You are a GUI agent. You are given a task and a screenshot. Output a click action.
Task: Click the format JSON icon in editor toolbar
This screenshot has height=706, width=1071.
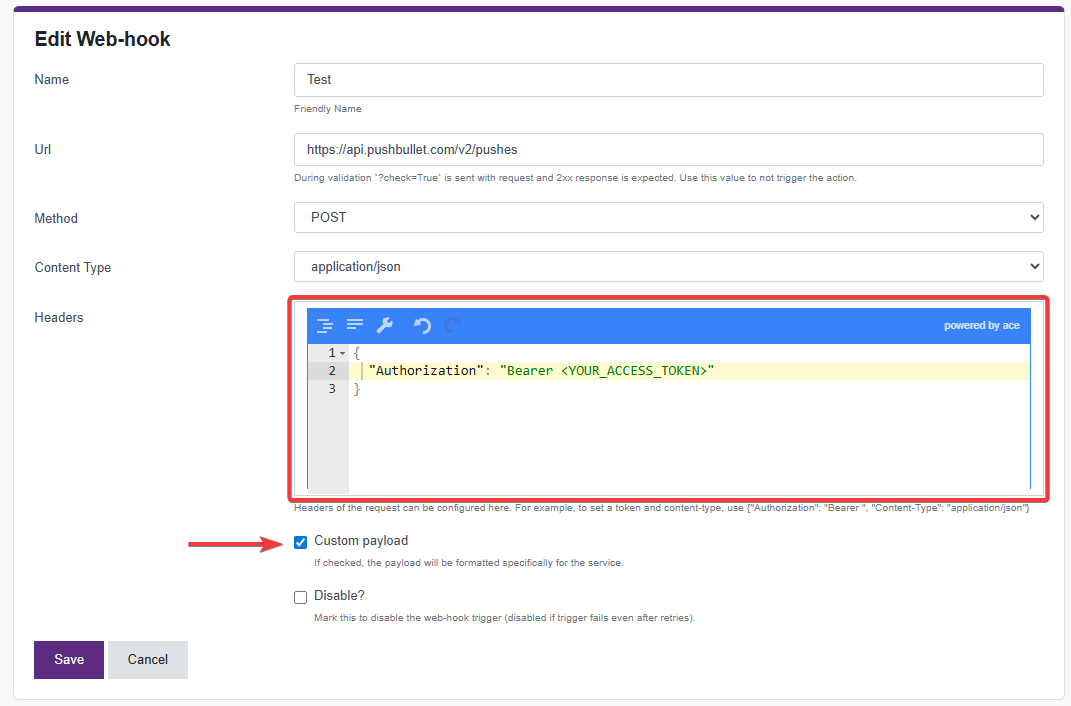point(325,325)
